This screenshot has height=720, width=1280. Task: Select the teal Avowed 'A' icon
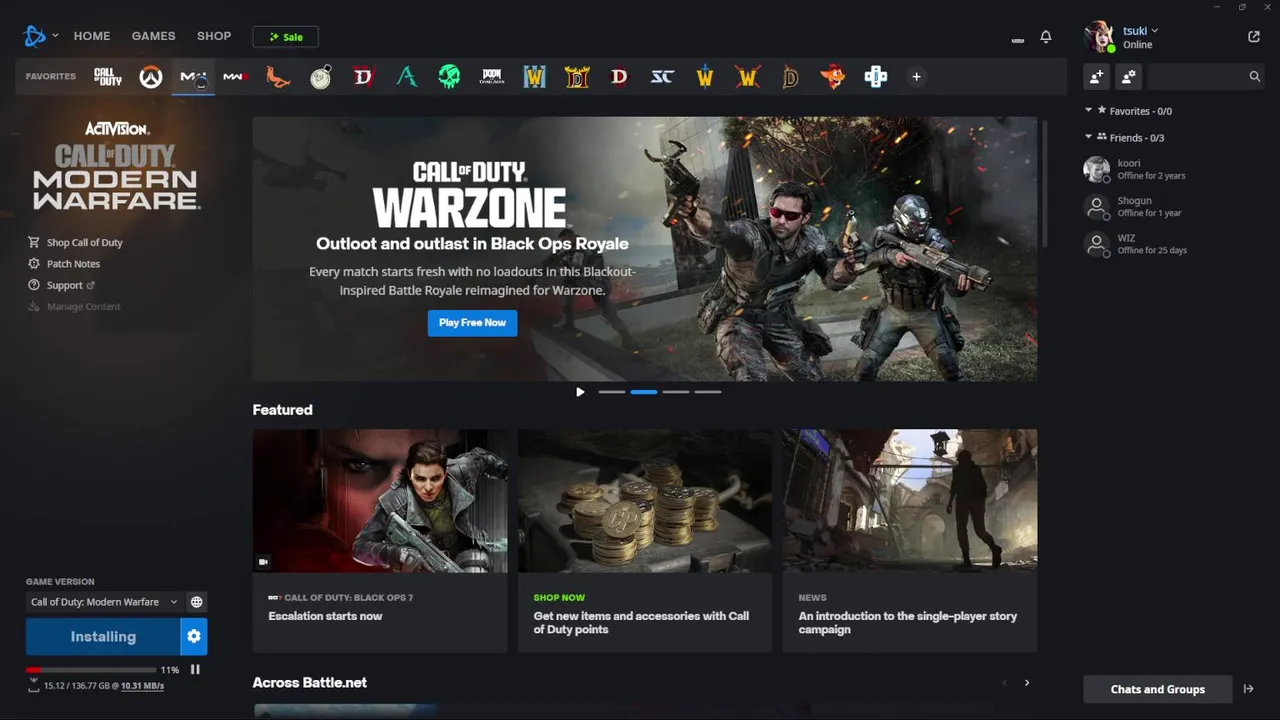[x=406, y=77]
